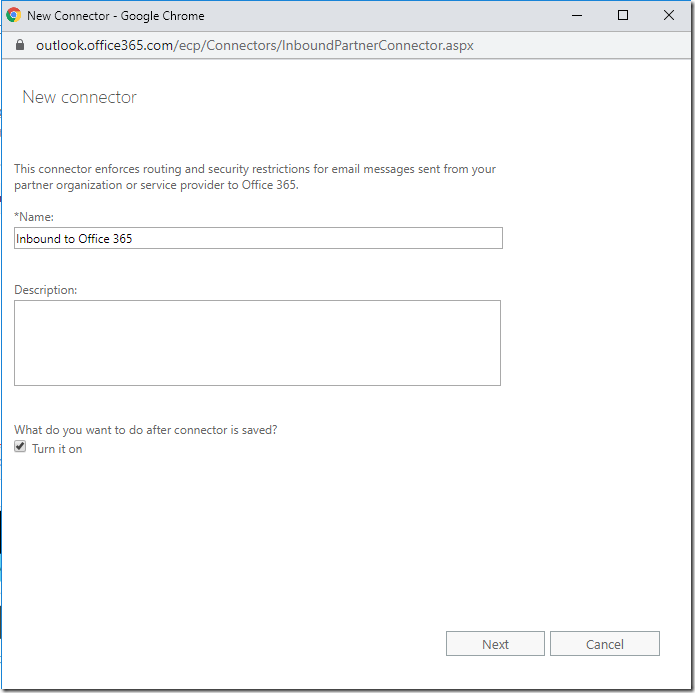This screenshot has width=695, height=693.
Task: Maximize the New Connector window
Action: 623,16
